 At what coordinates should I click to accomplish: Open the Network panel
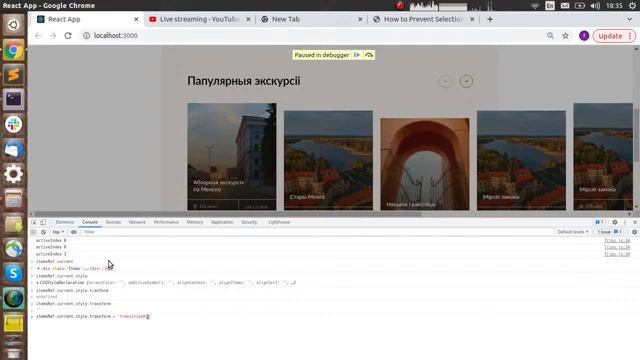point(137,222)
